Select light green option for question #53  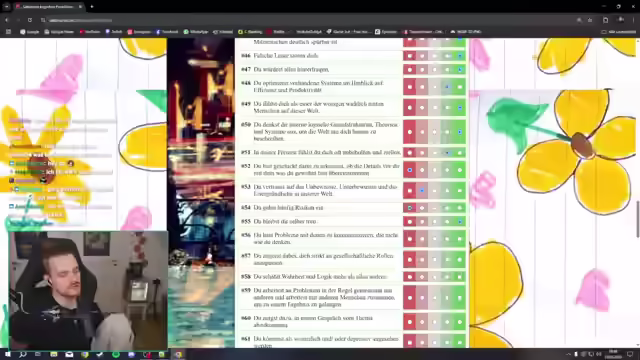(x=447, y=191)
